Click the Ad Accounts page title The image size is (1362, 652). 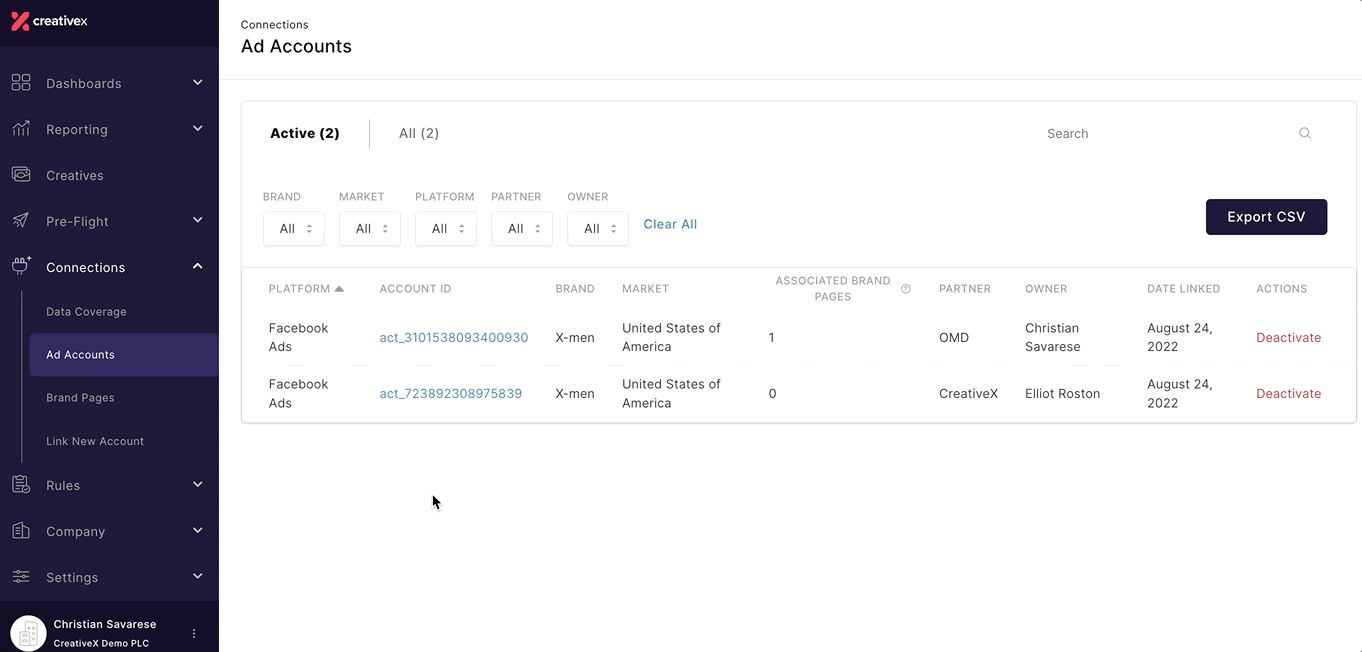pos(296,46)
